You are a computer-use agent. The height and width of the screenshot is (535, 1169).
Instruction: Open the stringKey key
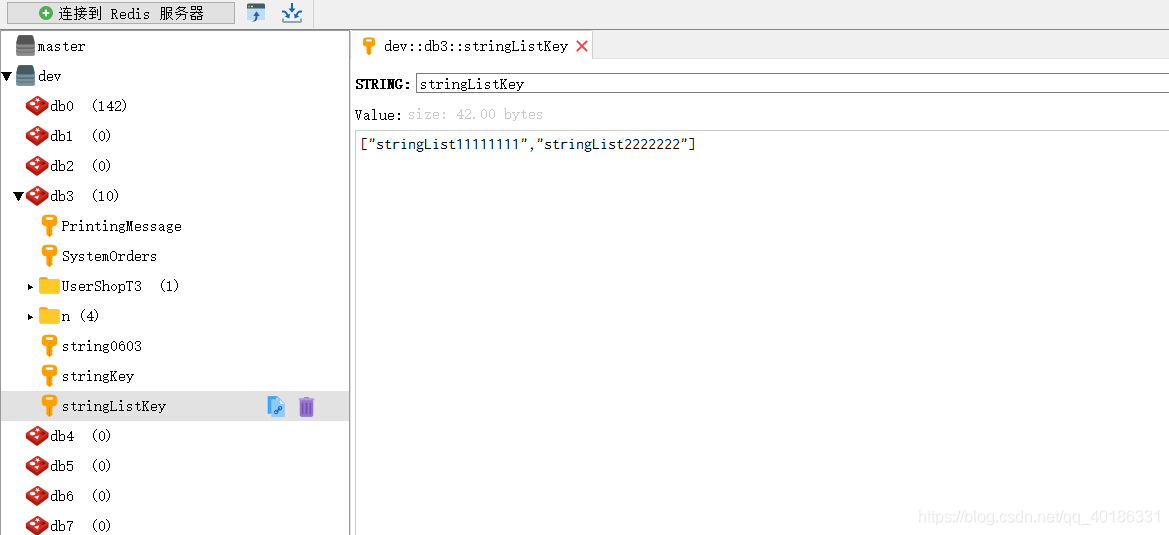(x=98, y=376)
